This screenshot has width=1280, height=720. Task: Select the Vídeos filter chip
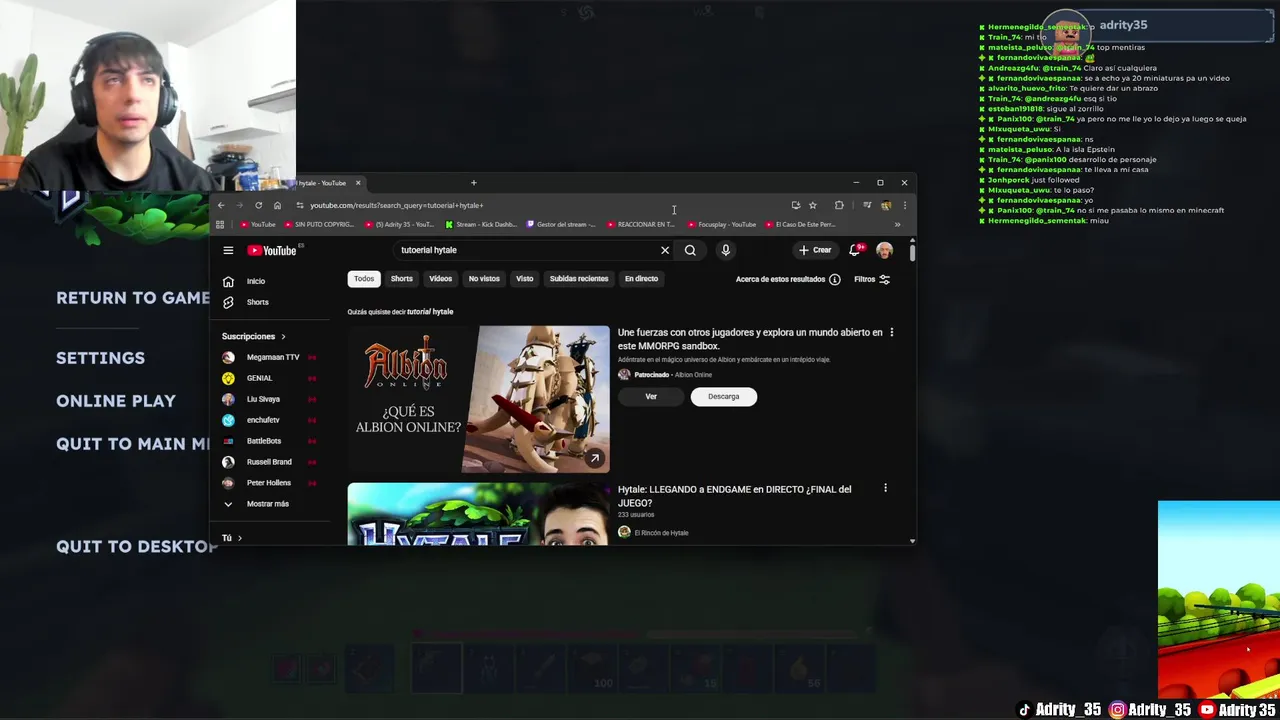tap(441, 279)
